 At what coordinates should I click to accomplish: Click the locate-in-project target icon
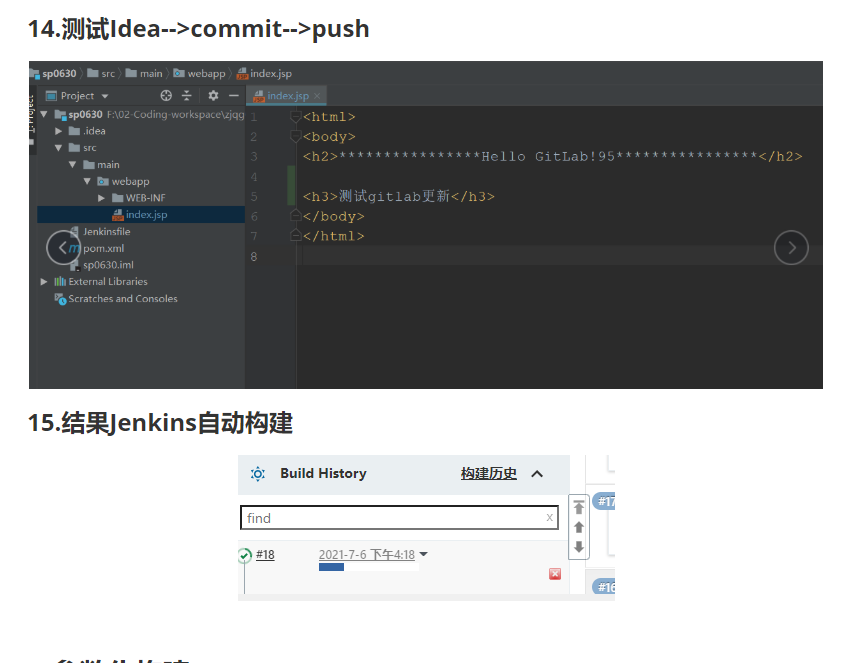click(x=166, y=96)
